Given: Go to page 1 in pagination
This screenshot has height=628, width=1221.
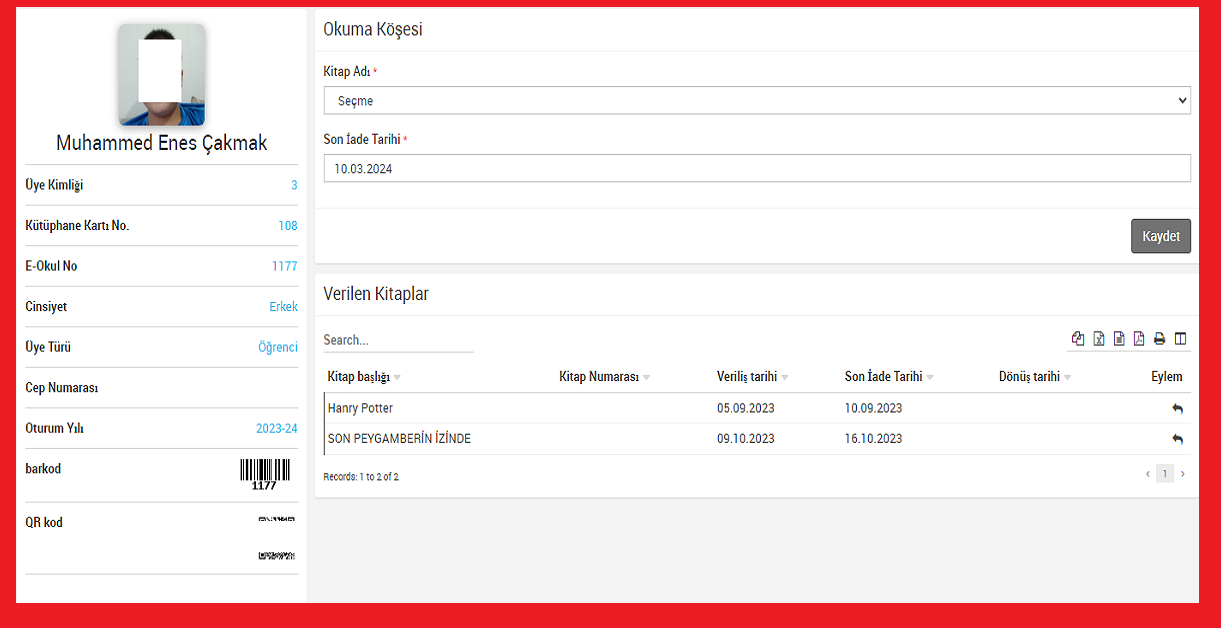Looking at the screenshot, I should click(x=1164, y=474).
